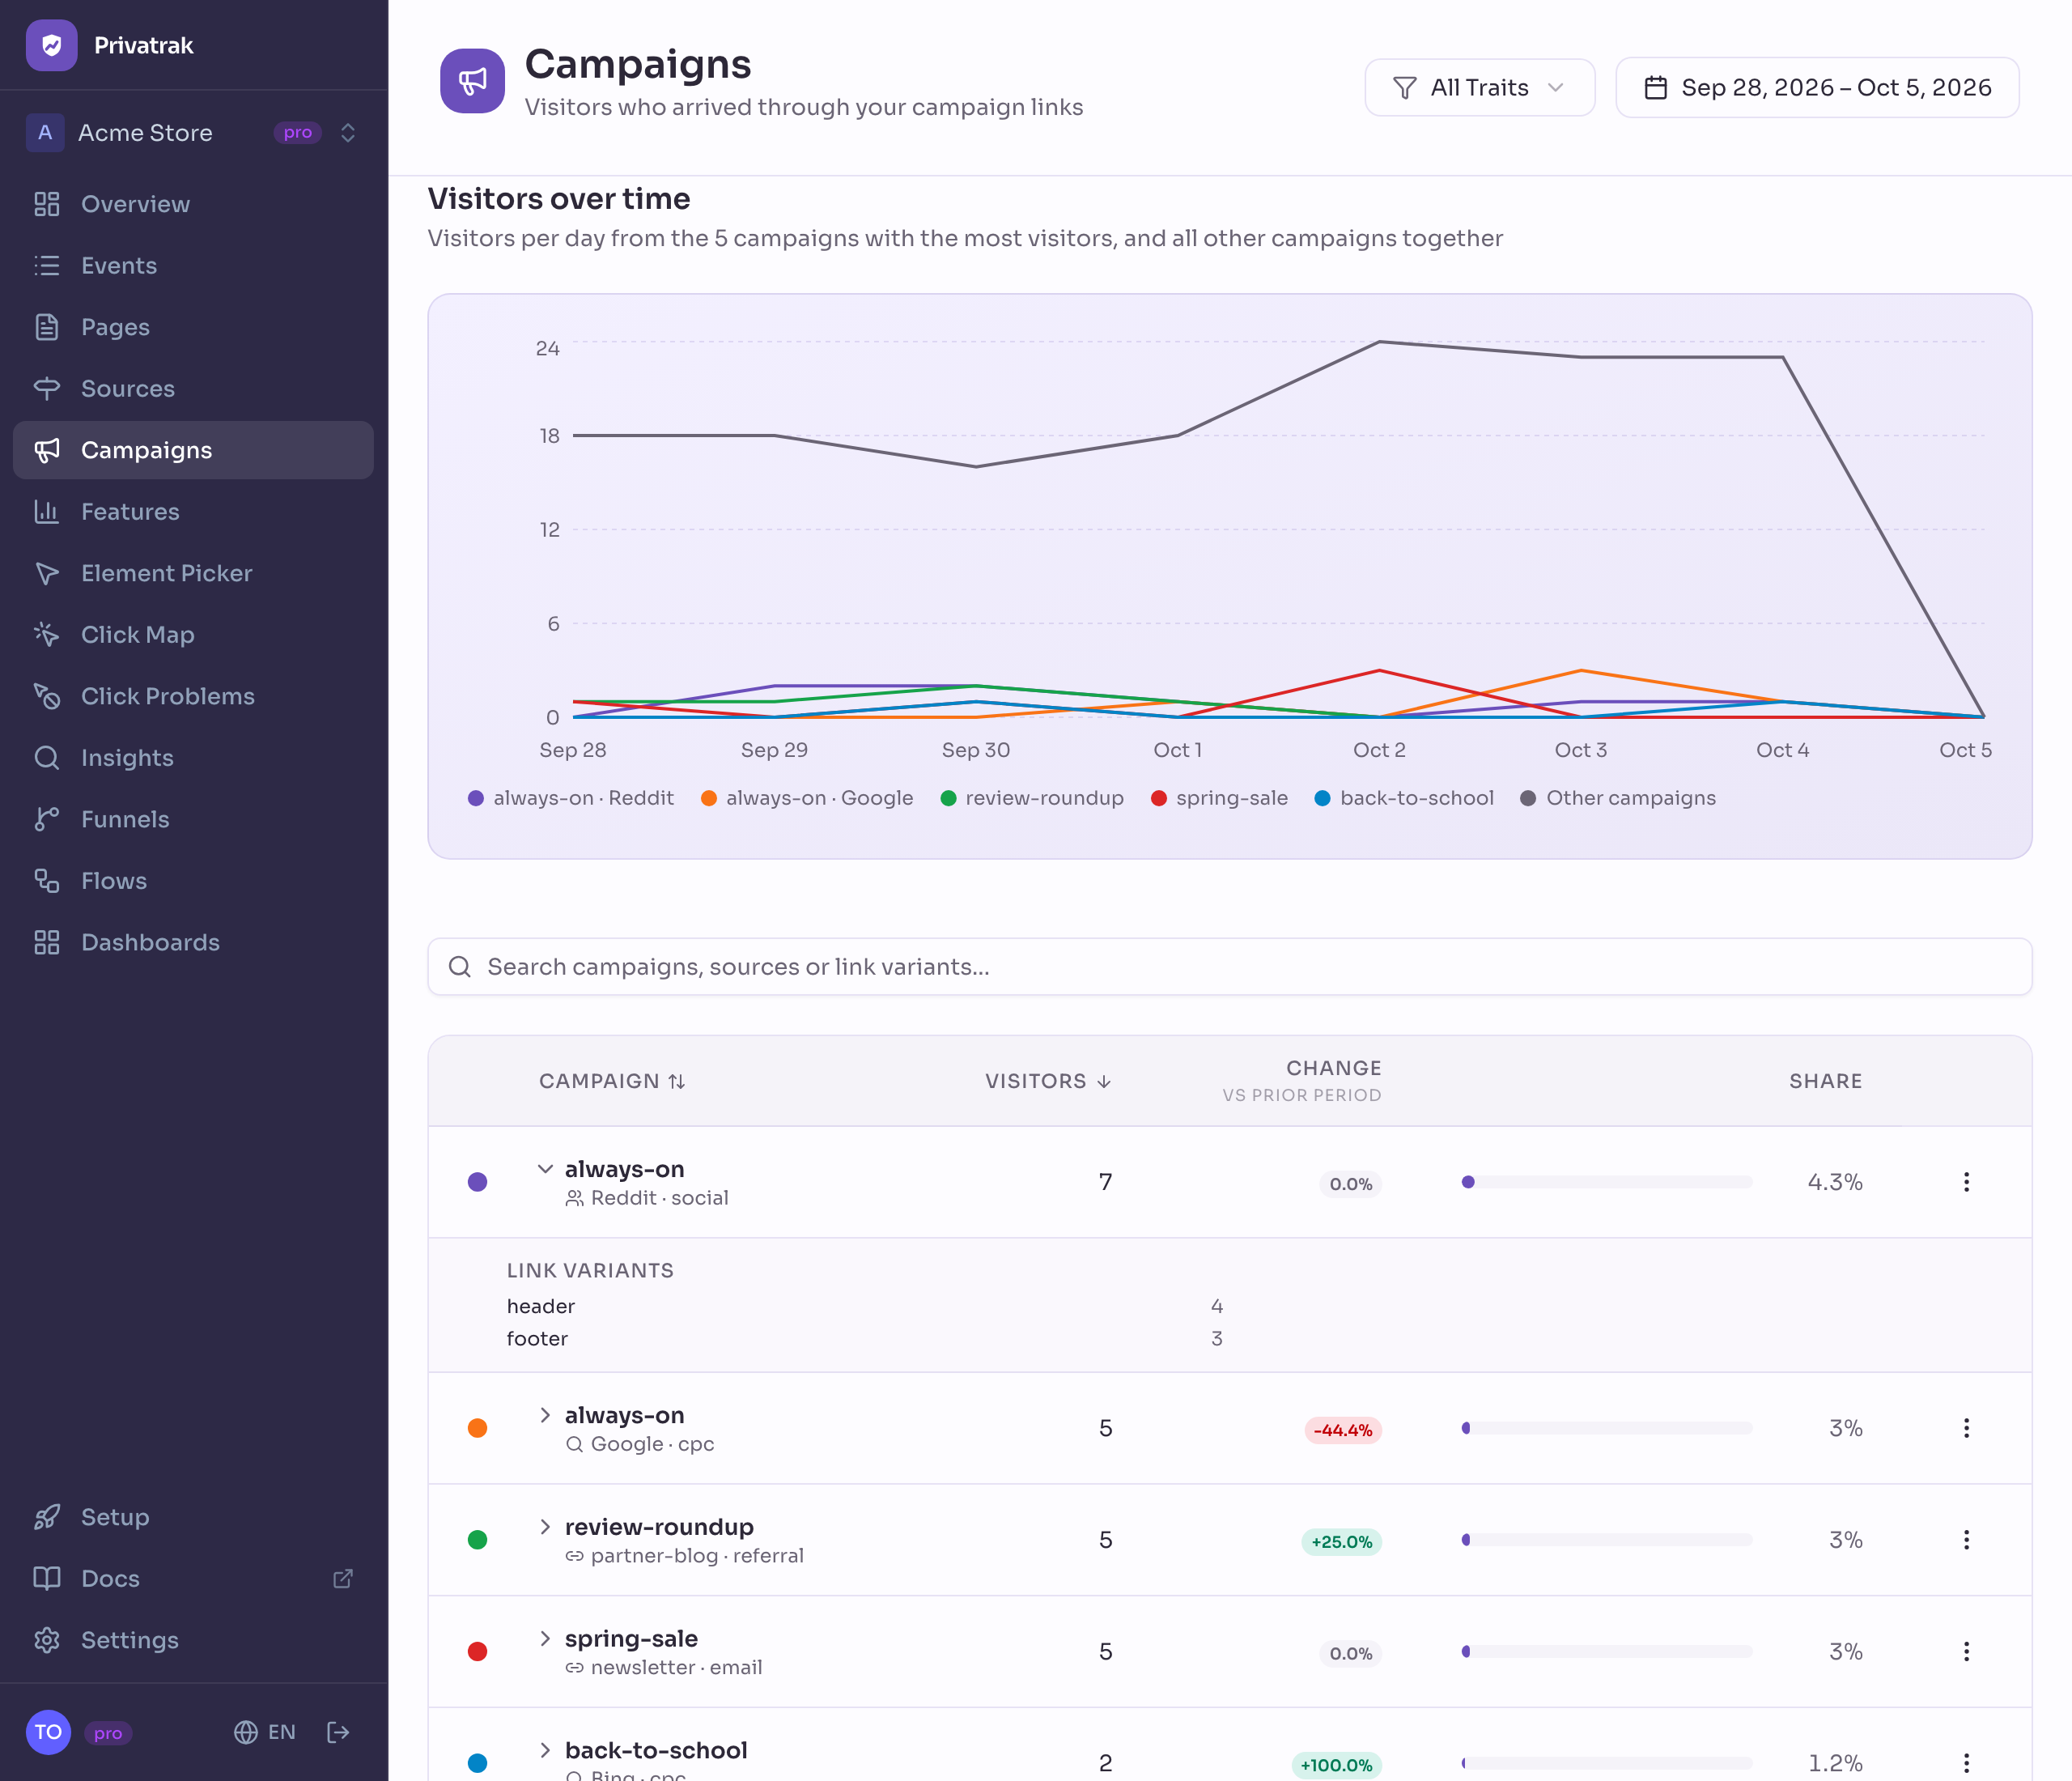This screenshot has height=1781, width=2072.
Task: Click the pro badge next to Acme Store
Action: tap(298, 133)
